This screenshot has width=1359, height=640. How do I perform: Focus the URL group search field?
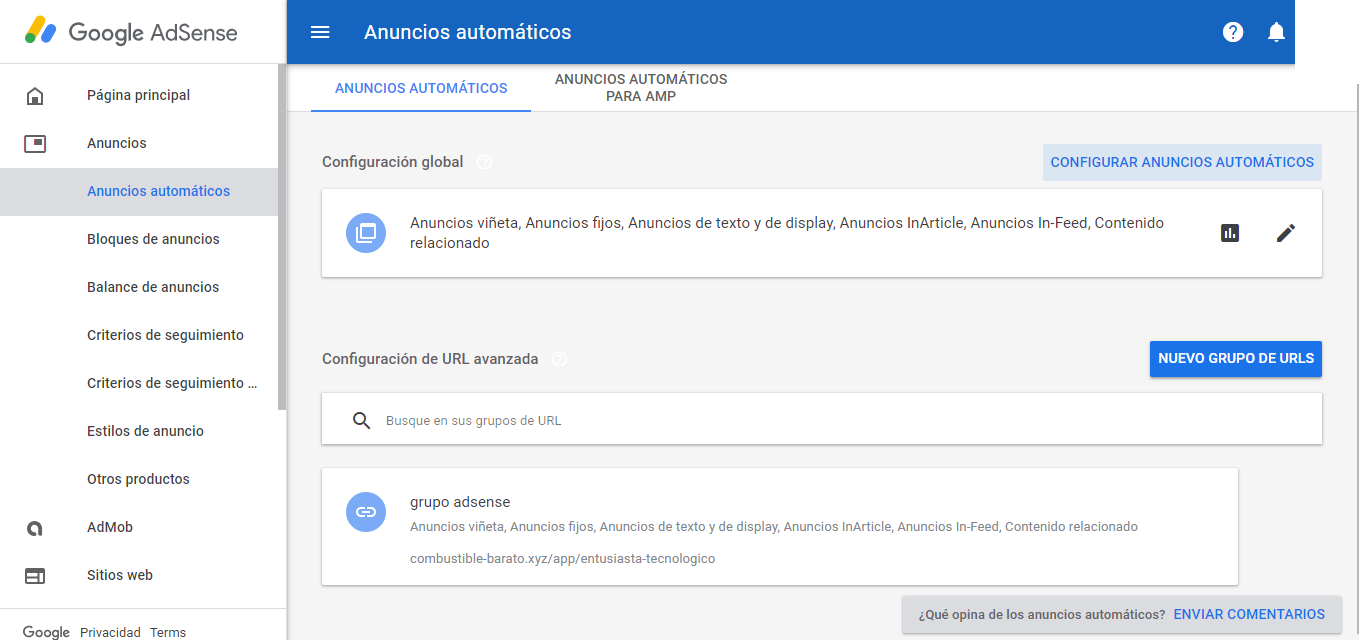pyautogui.click(x=822, y=419)
